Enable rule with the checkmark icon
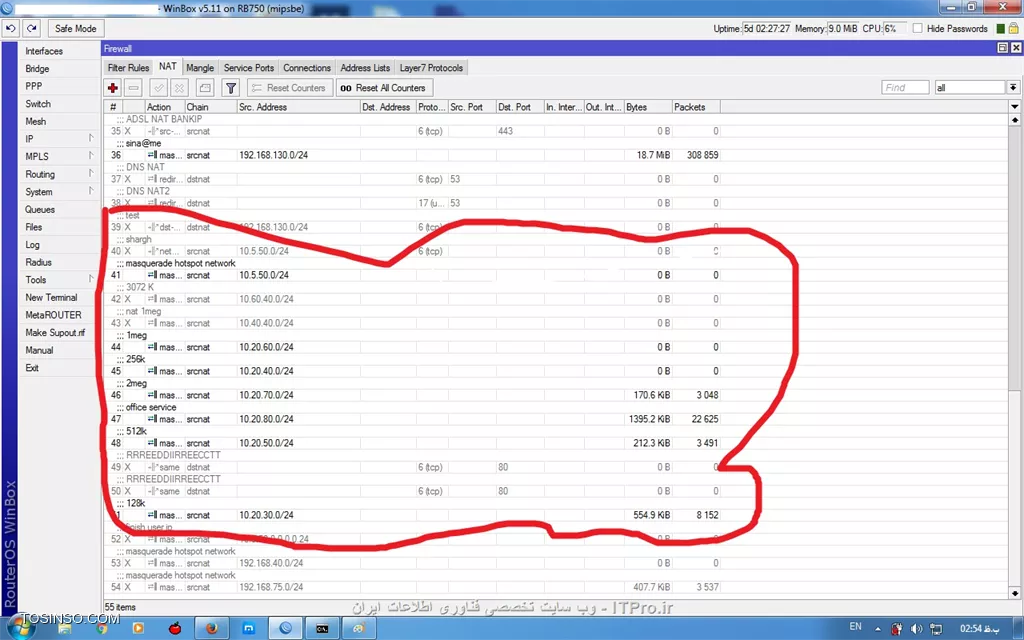1024x640 pixels. [x=158, y=88]
